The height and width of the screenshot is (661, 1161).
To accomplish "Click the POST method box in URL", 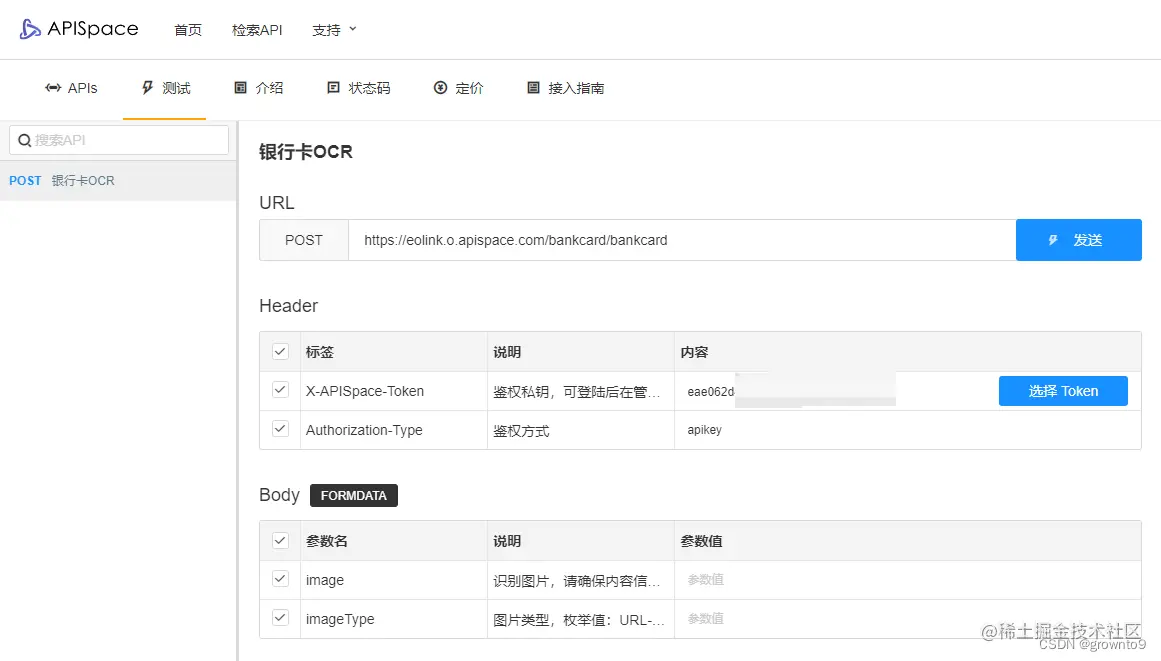I will (x=304, y=240).
